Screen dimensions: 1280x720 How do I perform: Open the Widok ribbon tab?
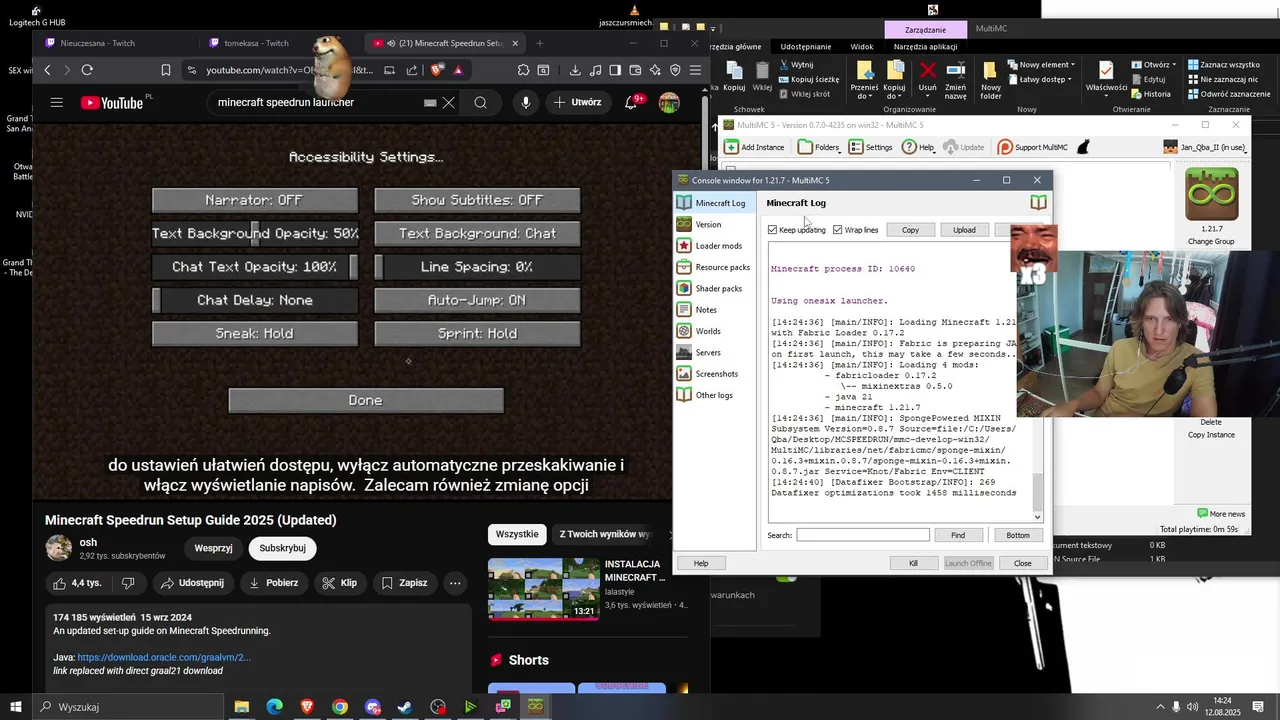pyautogui.click(x=862, y=46)
